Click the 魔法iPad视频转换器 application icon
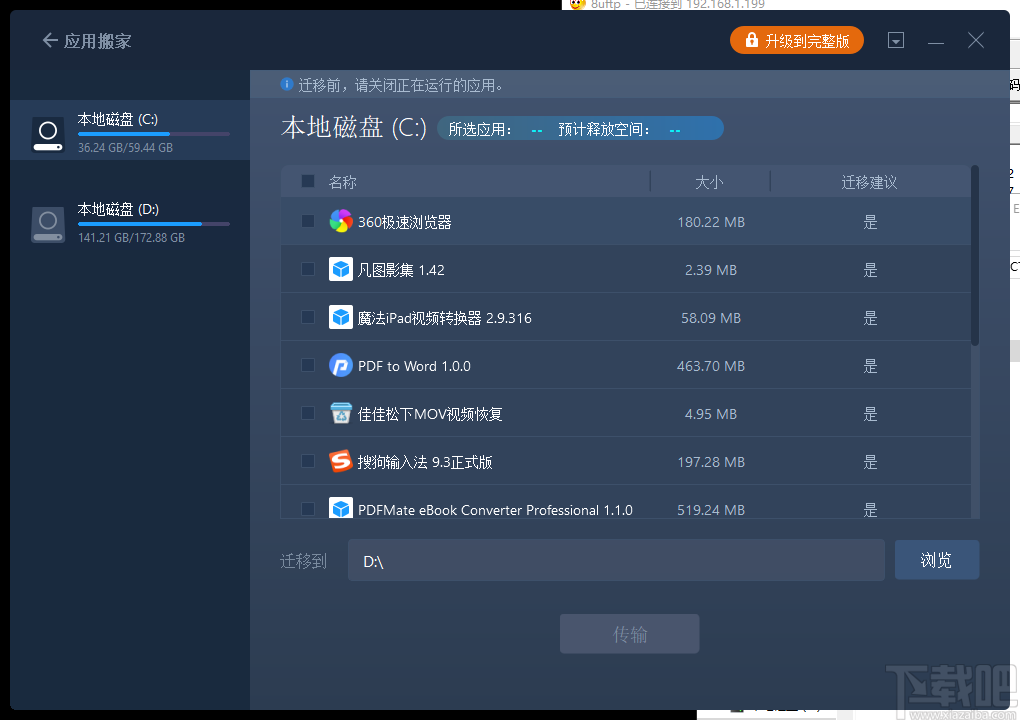The width and height of the screenshot is (1020, 720). (x=341, y=317)
